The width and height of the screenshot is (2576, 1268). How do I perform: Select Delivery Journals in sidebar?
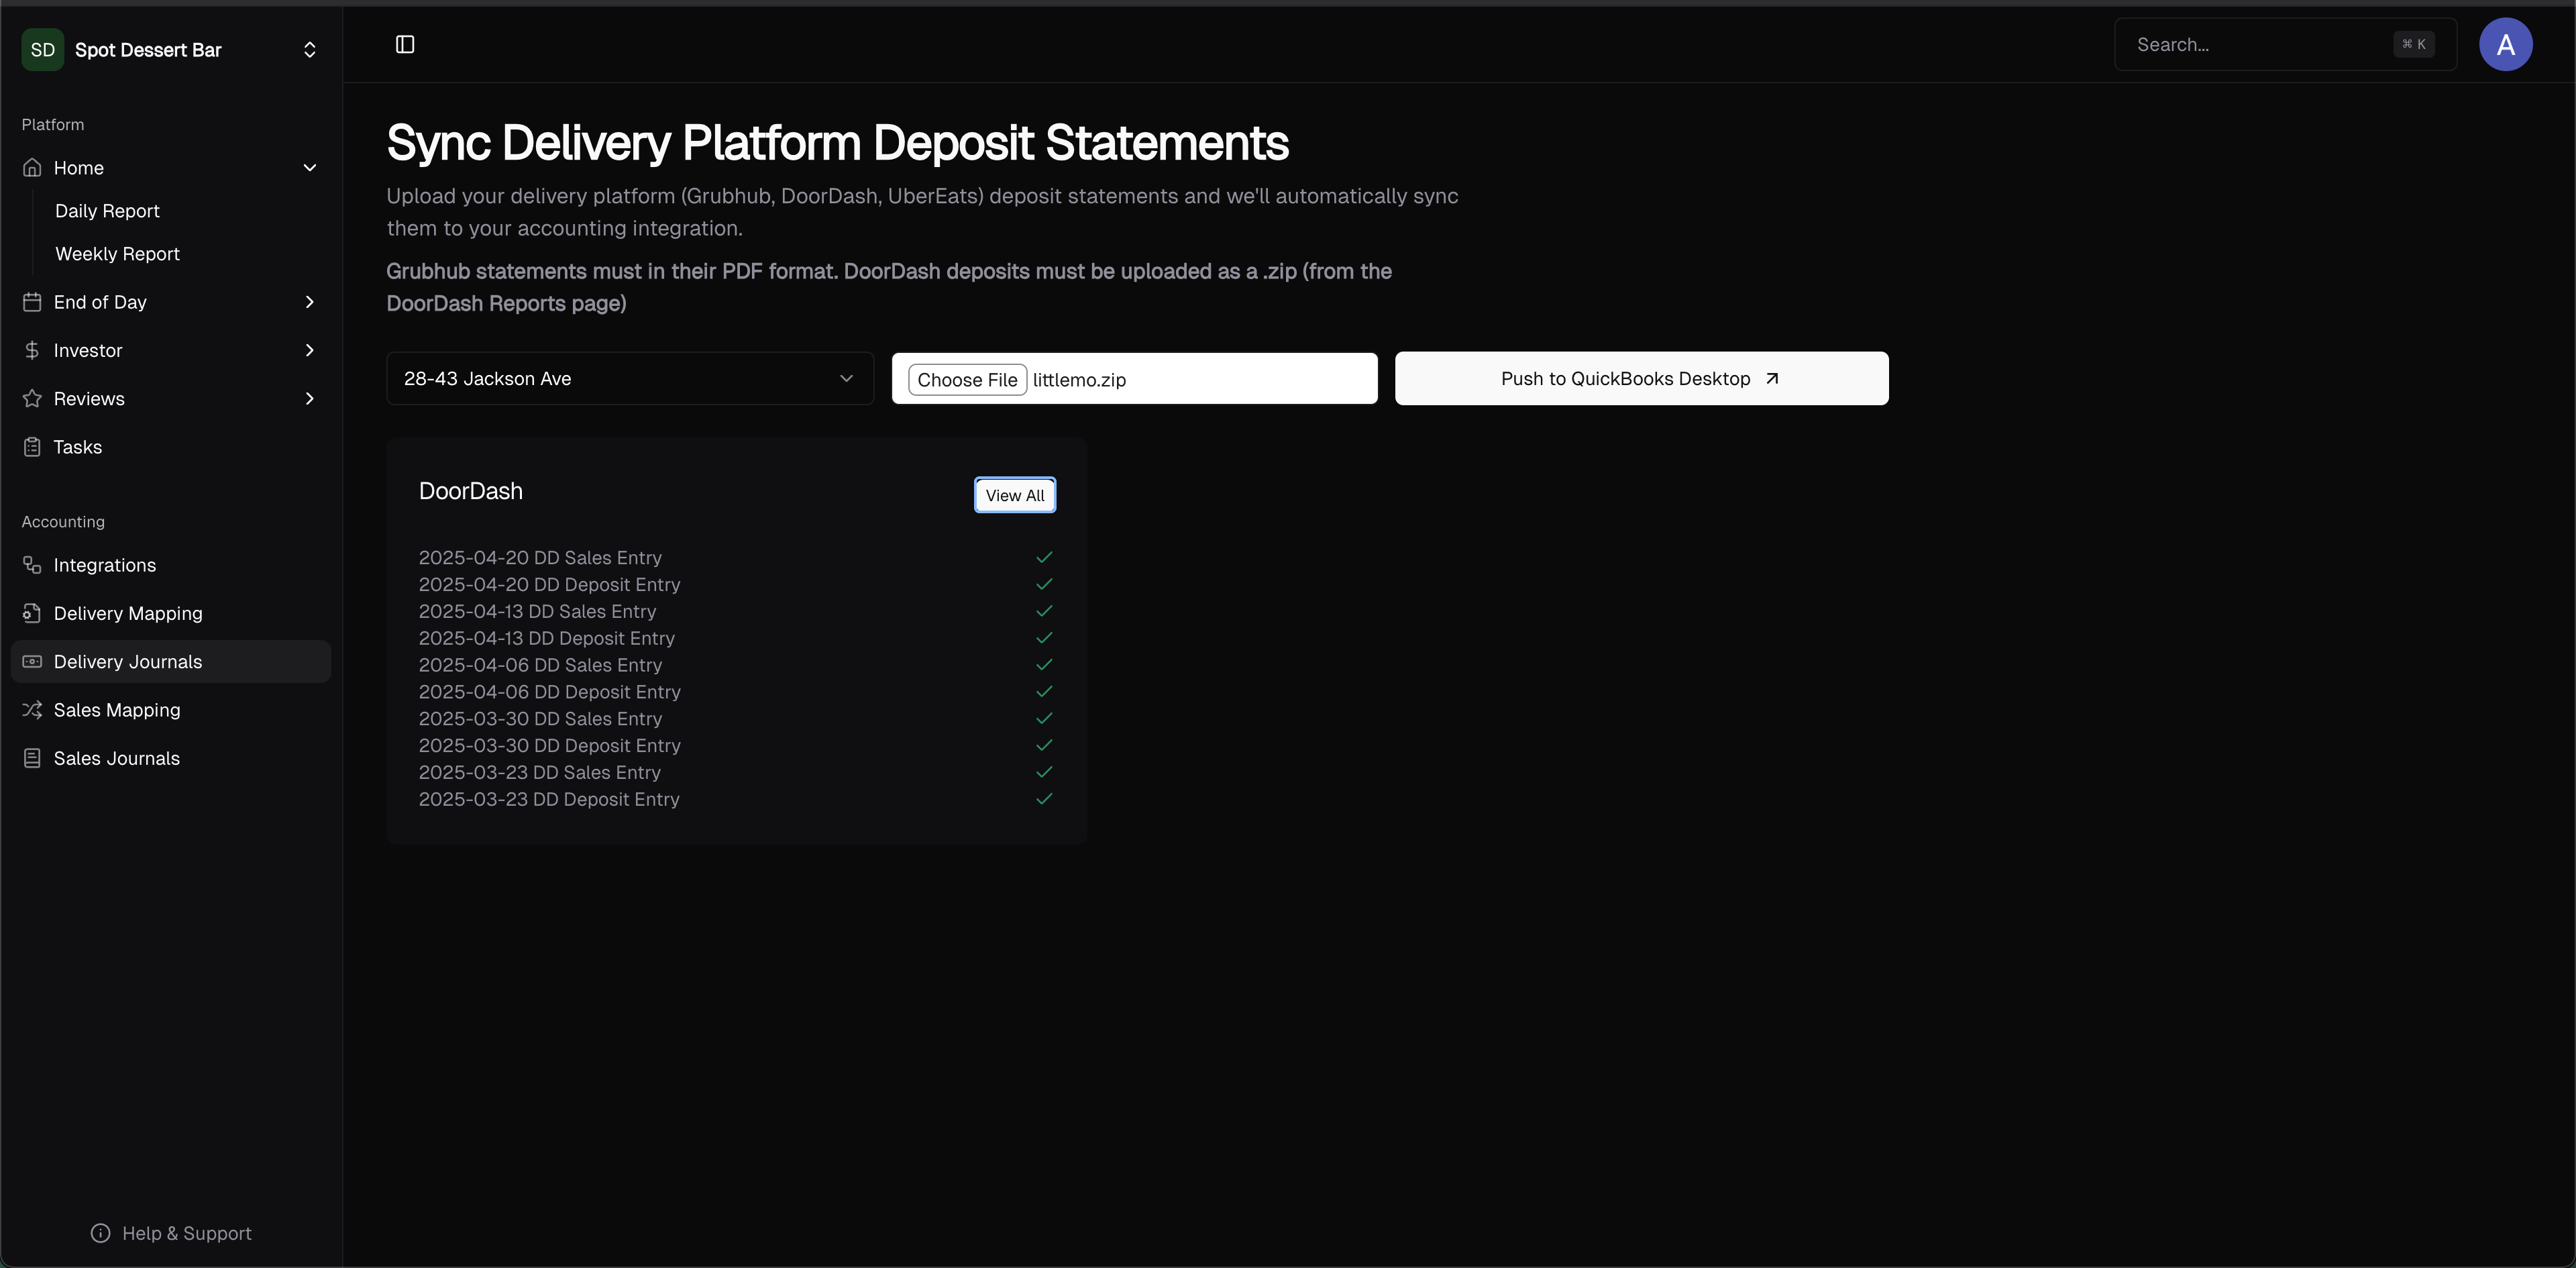coord(171,662)
